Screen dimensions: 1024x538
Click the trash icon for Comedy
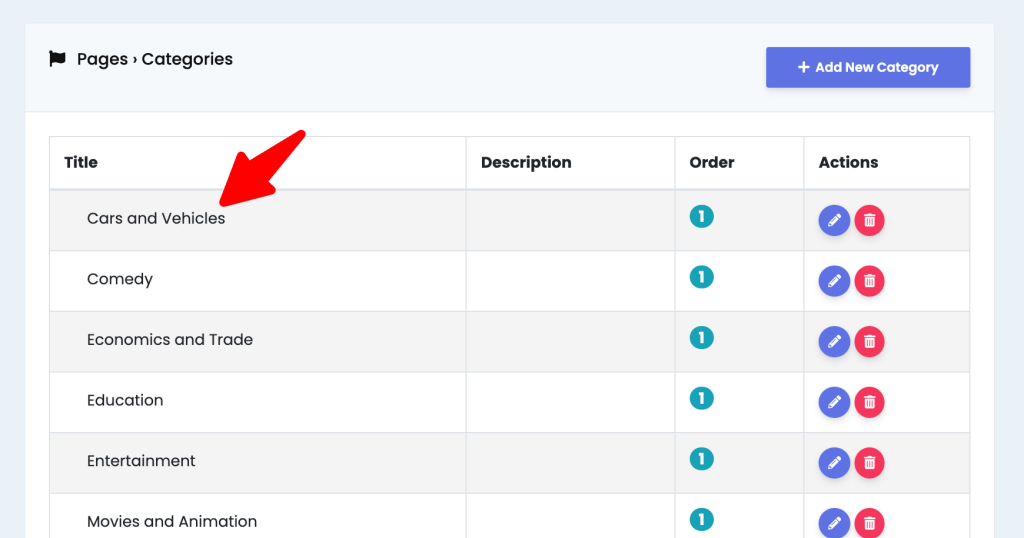coord(869,281)
